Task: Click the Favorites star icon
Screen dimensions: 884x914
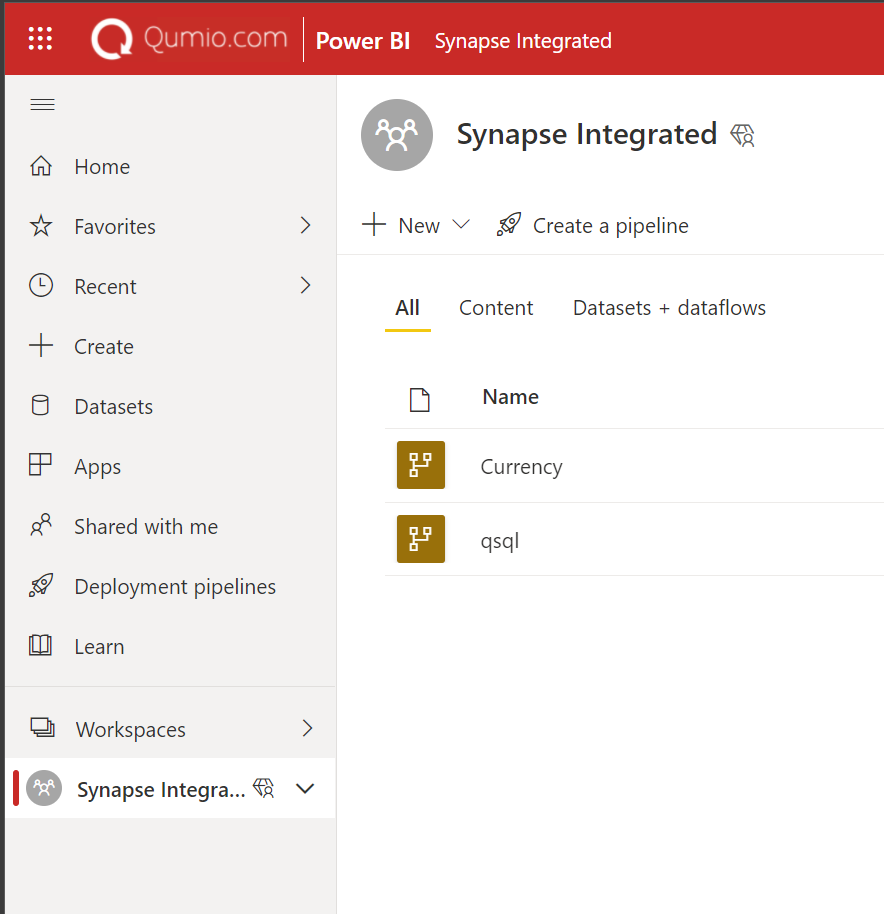Action: [x=41, y=226]
